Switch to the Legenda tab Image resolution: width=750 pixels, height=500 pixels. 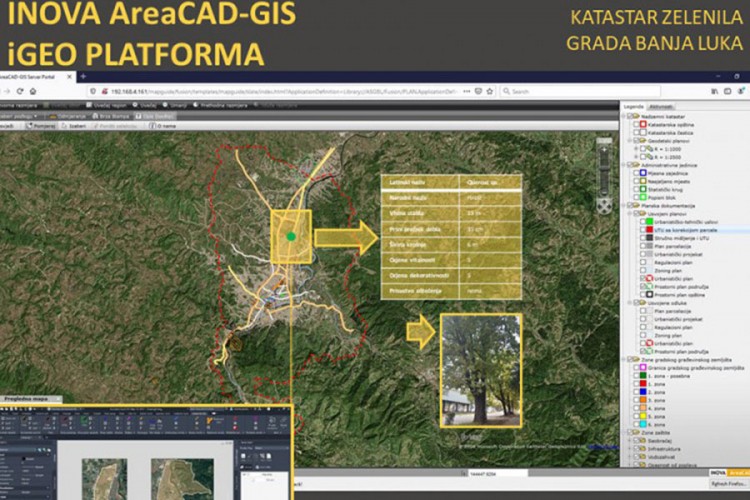click(x=633, y=107)
